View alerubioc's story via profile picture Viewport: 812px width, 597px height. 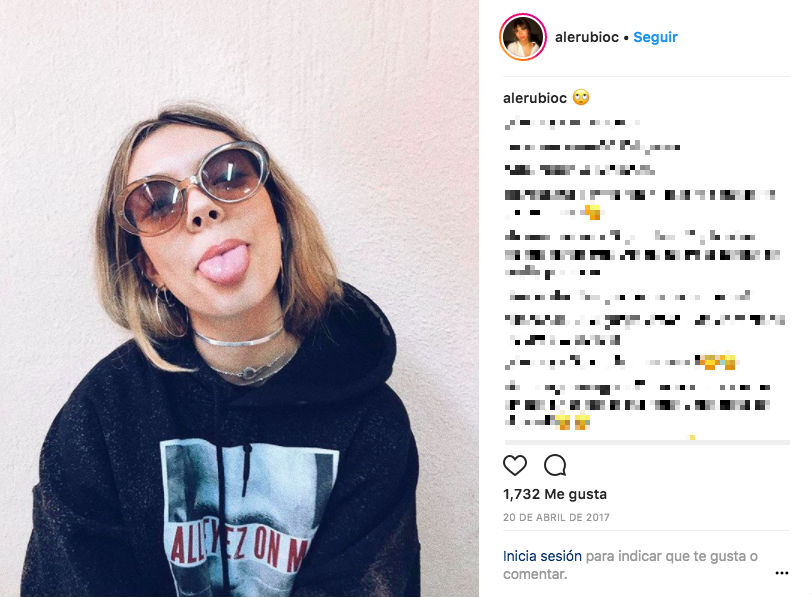pyautogui.click(x=523, y=37)
